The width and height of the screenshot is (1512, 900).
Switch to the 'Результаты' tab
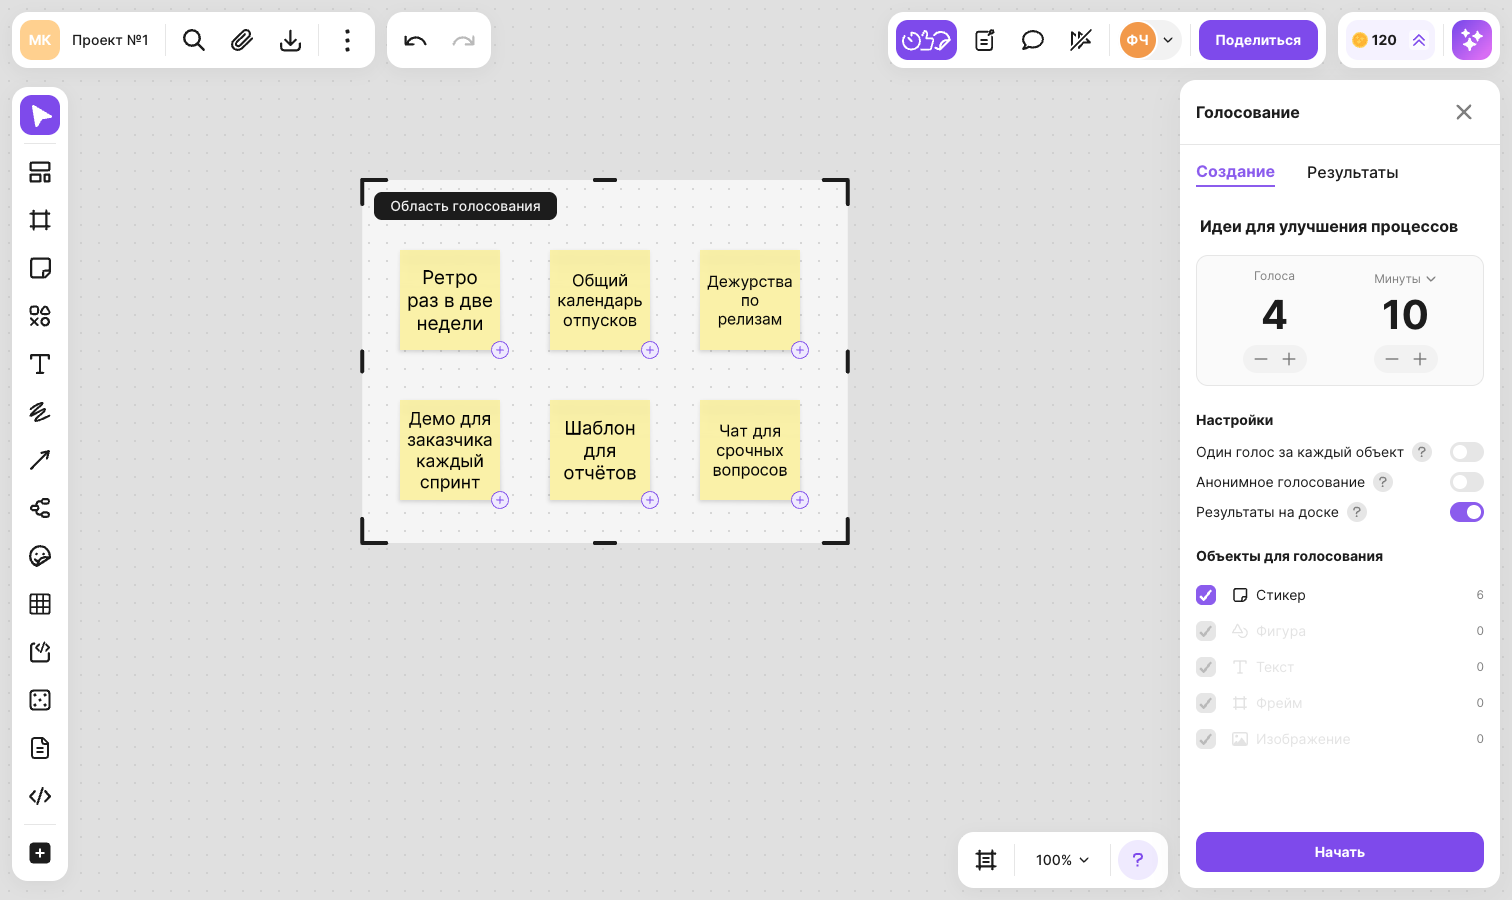(x=1352, y=172)
